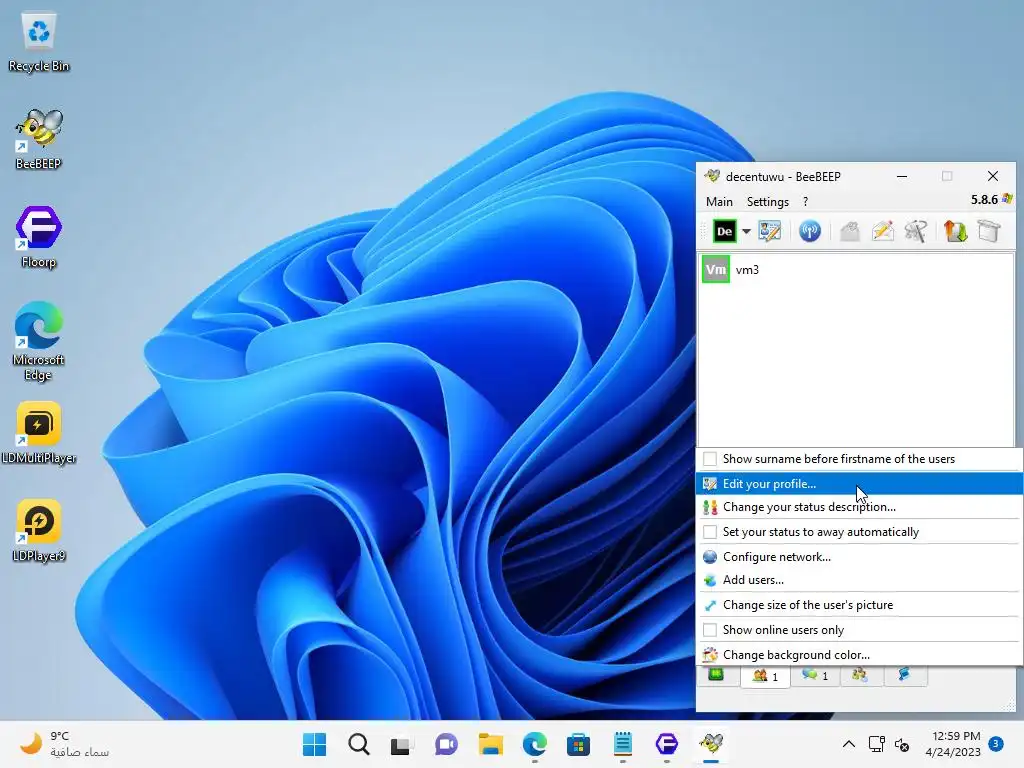Click the network monitor icon in system tray
The width and height of the screenshot is (1024, 768).
coord(876,744)
